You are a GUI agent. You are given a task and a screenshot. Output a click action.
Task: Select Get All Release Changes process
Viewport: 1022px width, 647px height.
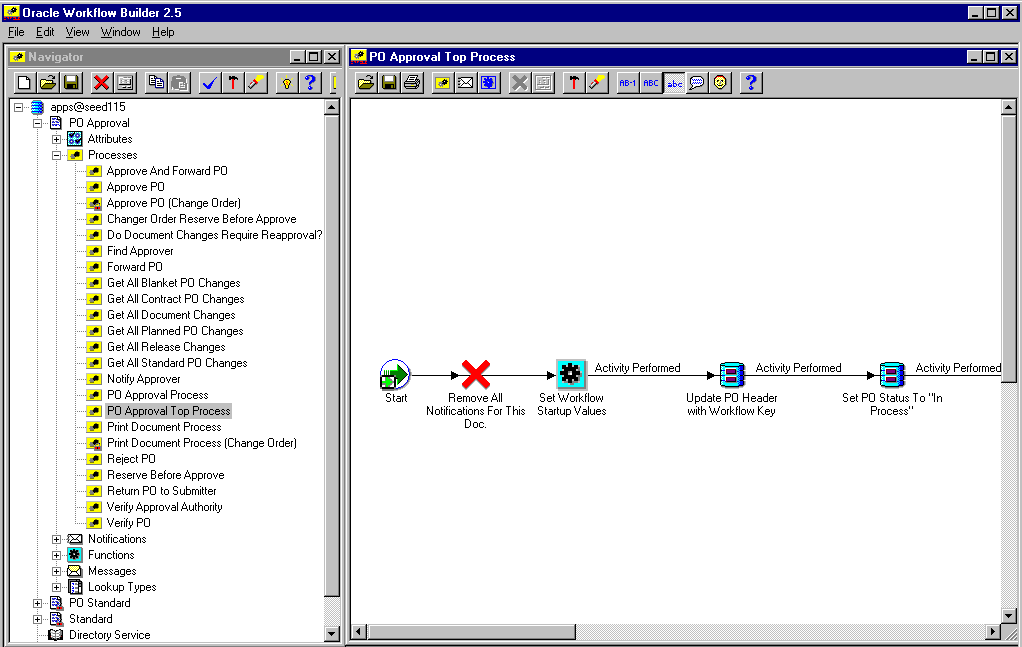(x=166, y=347)
